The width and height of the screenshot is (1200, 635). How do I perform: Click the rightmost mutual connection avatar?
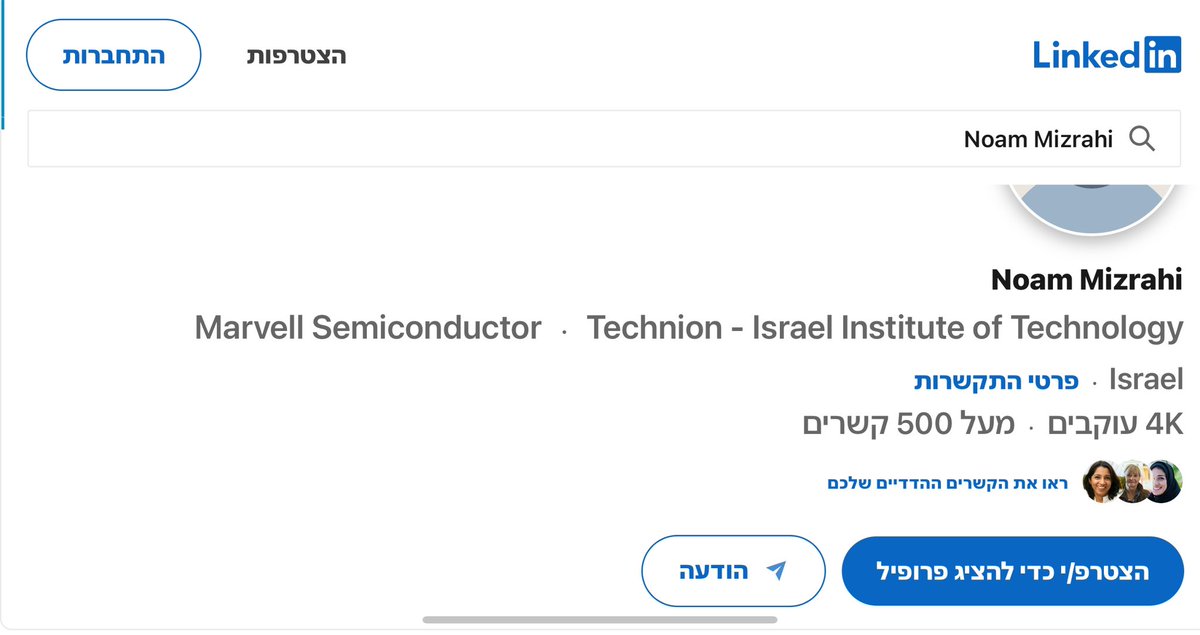(x=1163, y=482)
